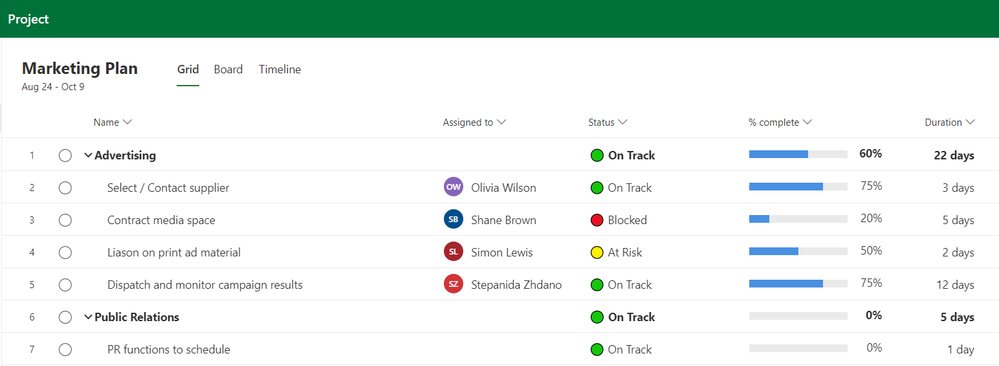Mark Public Relations complete circle
This screenshot has width=999, height=366.
(65, 317)
